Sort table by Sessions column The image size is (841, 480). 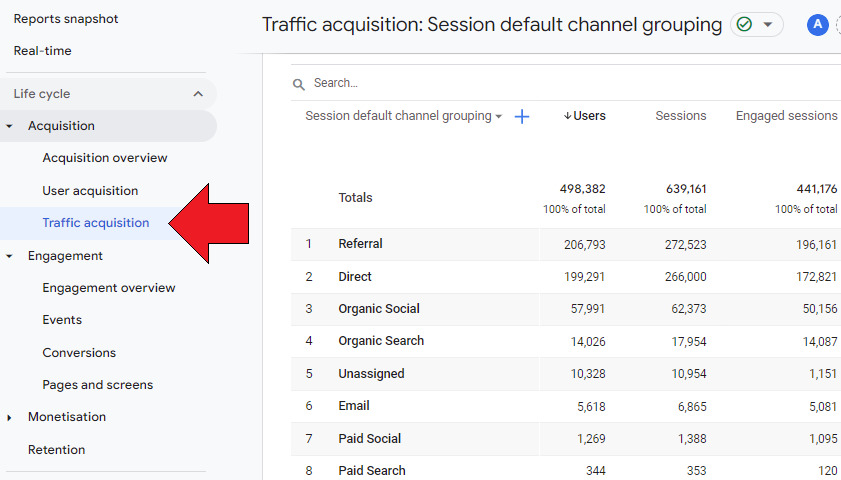point(681,116)
